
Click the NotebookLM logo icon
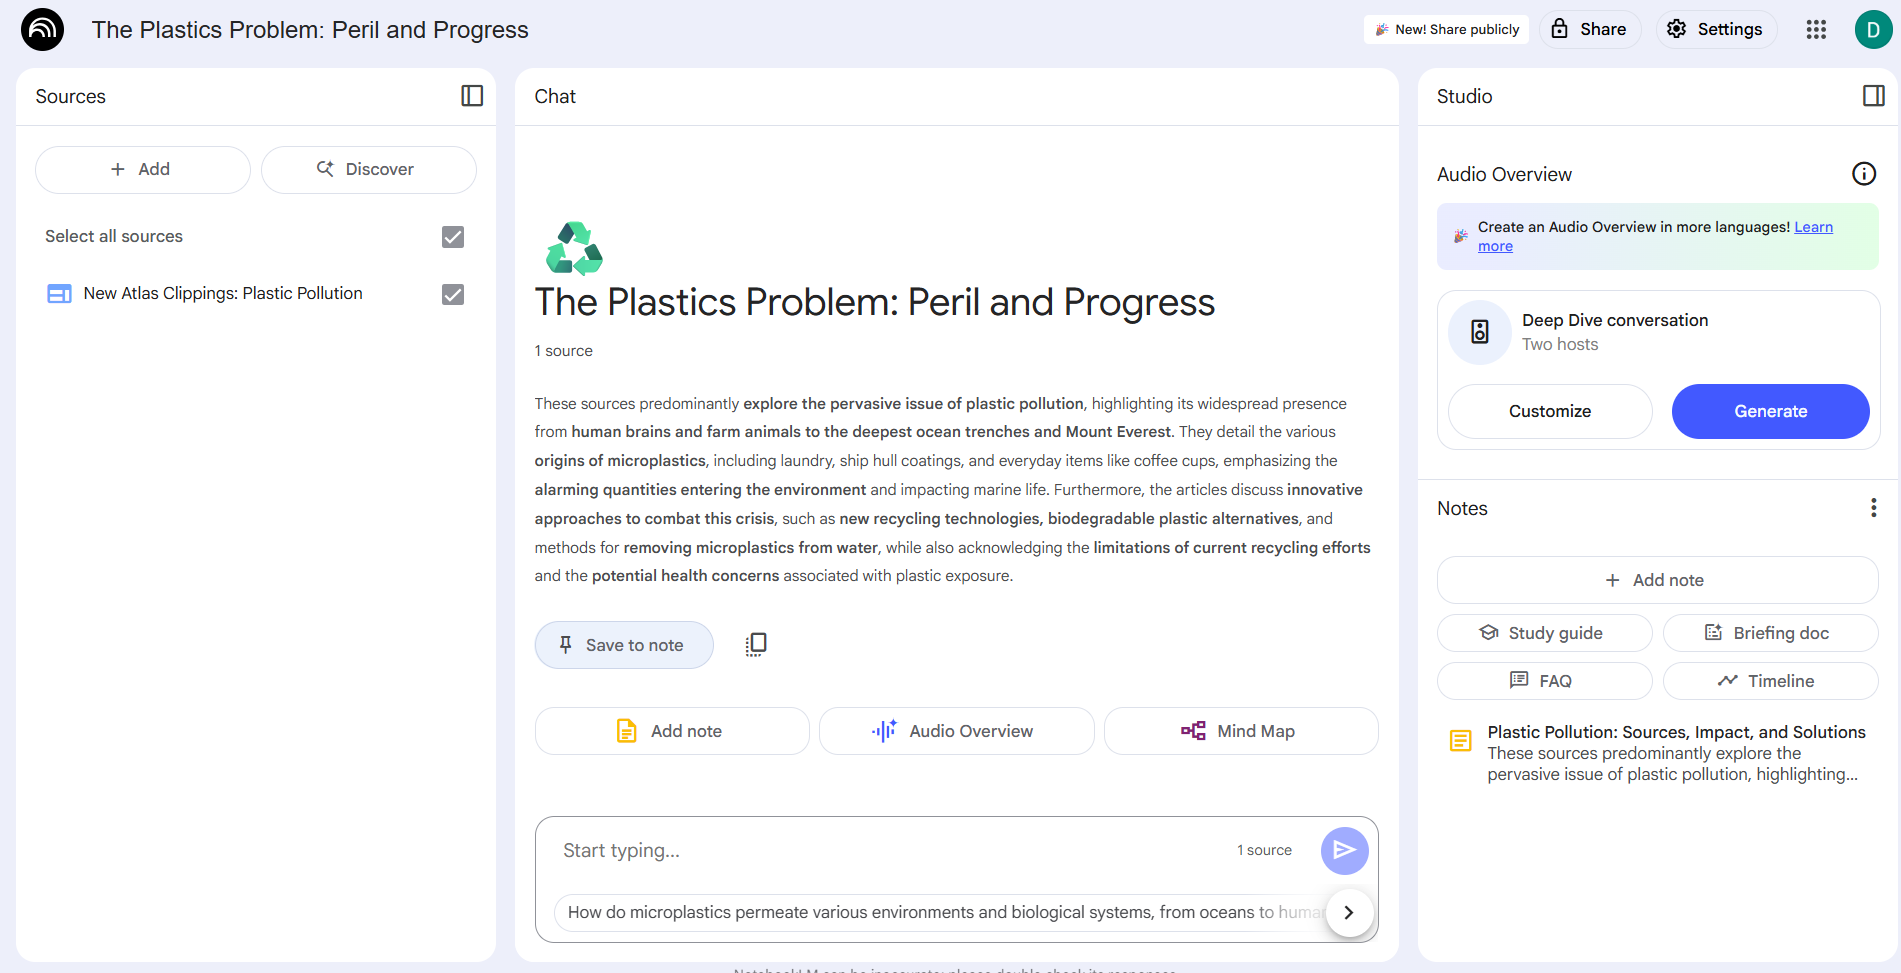click(x=42, y=30)
